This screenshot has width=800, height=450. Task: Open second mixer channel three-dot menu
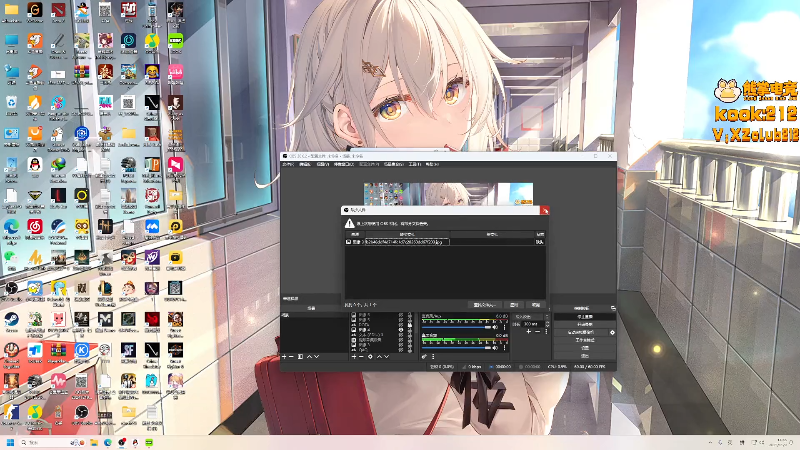(505, 347)
